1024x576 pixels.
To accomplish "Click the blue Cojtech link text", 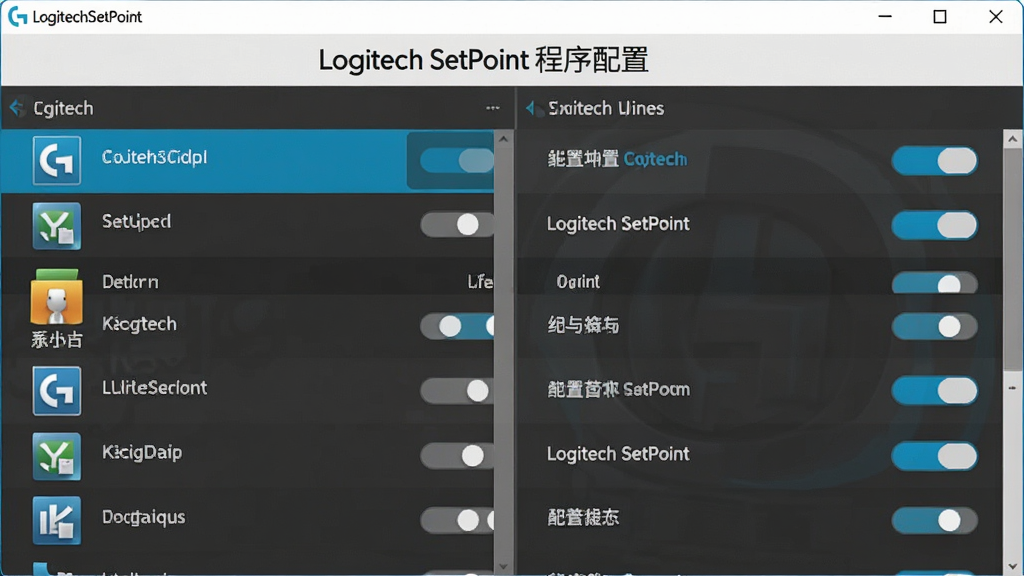I will [x=655, y=159].
